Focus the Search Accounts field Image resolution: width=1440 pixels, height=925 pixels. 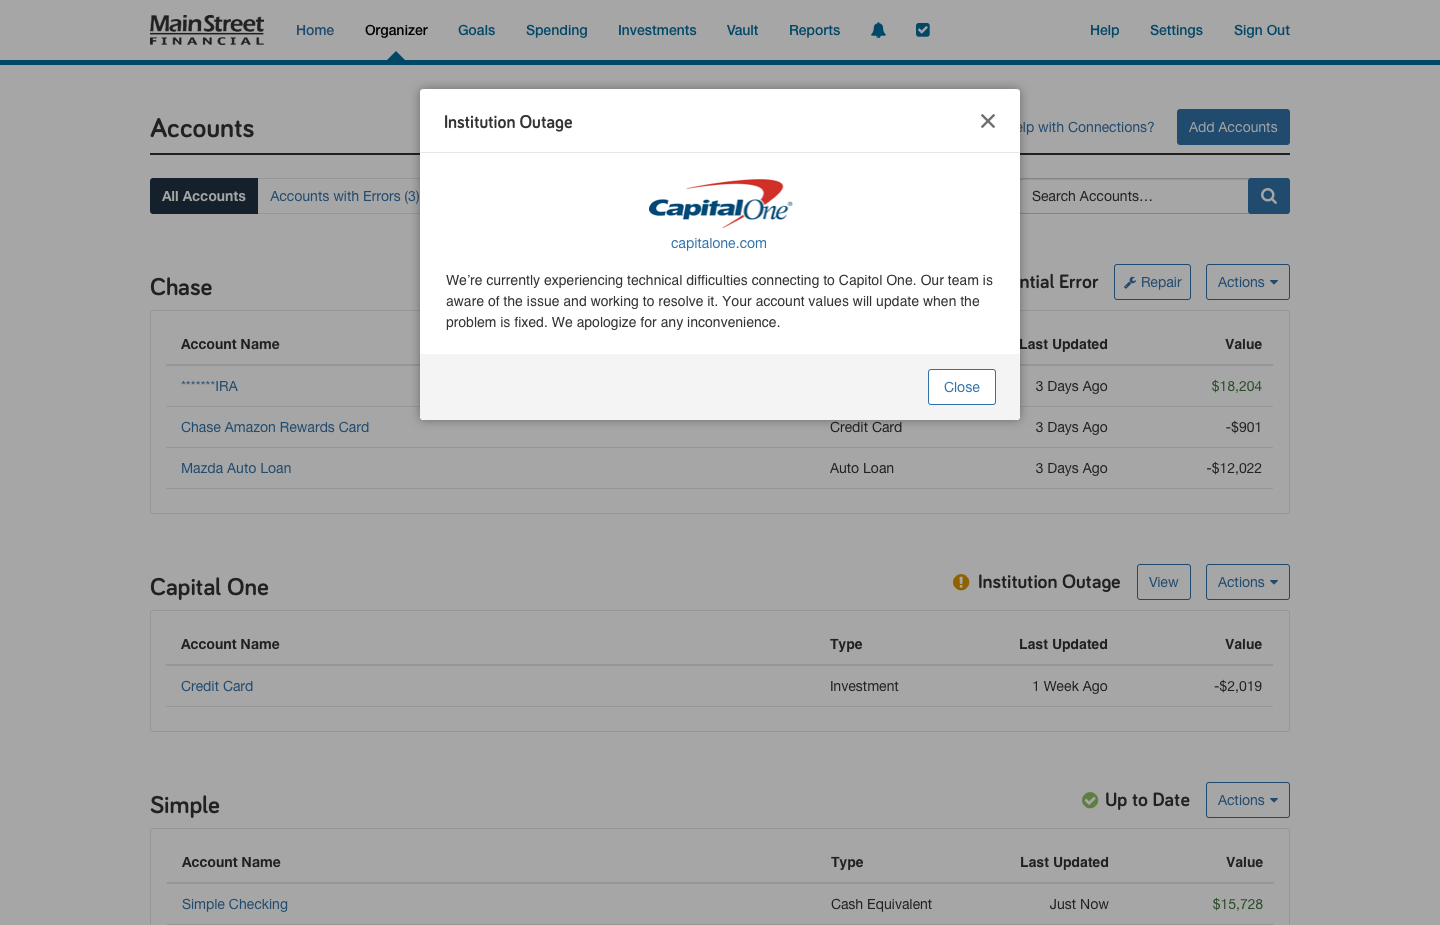tap(1134, 196)
